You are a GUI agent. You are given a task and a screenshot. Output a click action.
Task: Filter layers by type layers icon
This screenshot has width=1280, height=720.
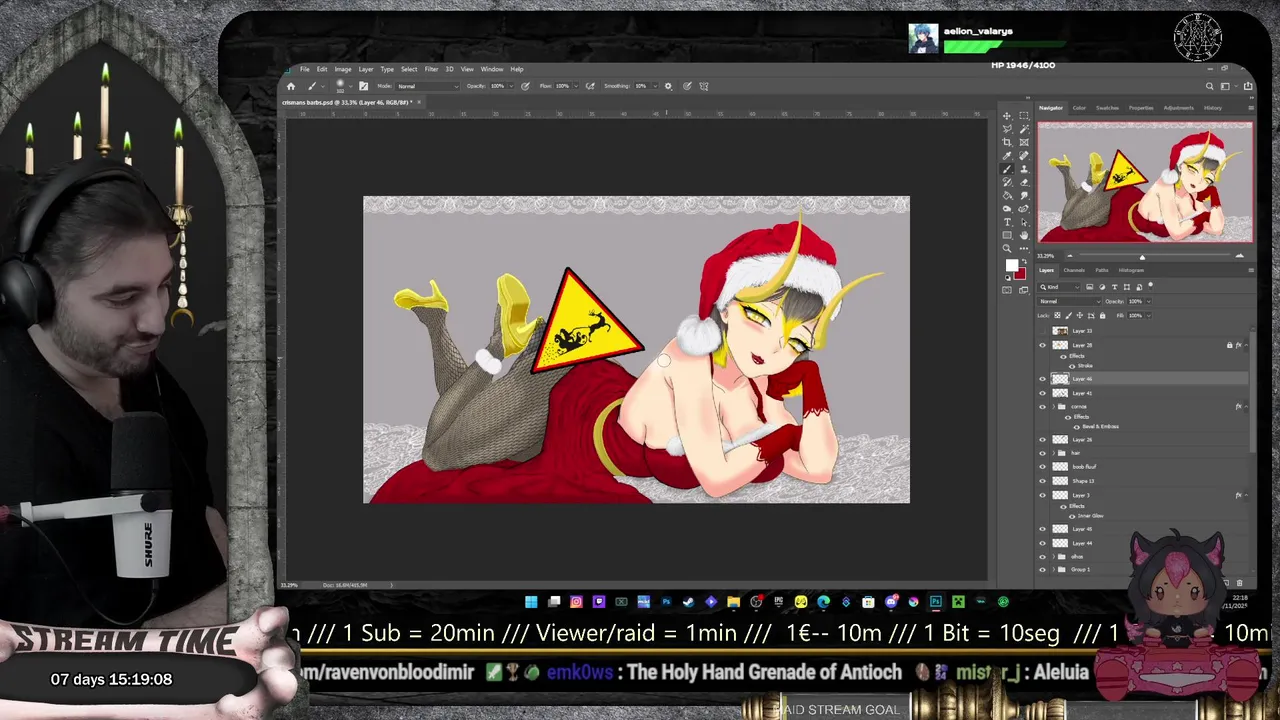click(x=1114, y=287)
